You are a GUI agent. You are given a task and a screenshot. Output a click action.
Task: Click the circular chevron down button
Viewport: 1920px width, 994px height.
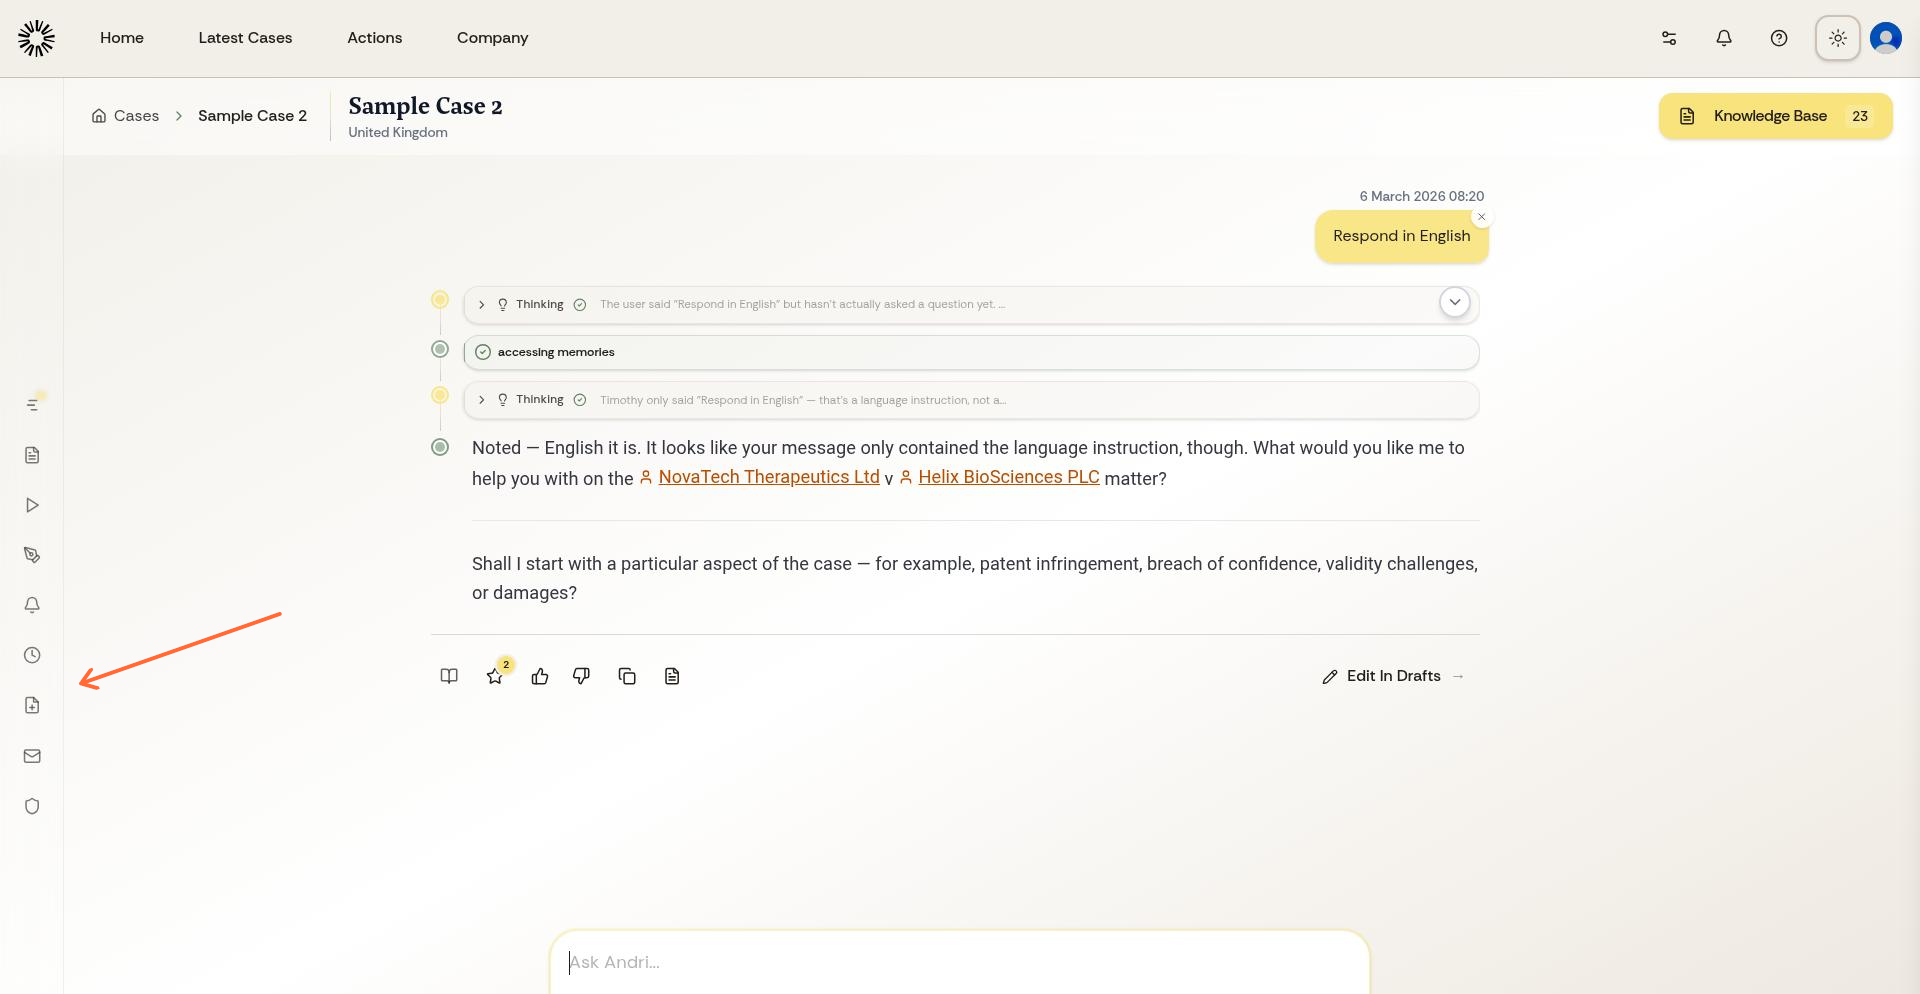click(1455, 302)
